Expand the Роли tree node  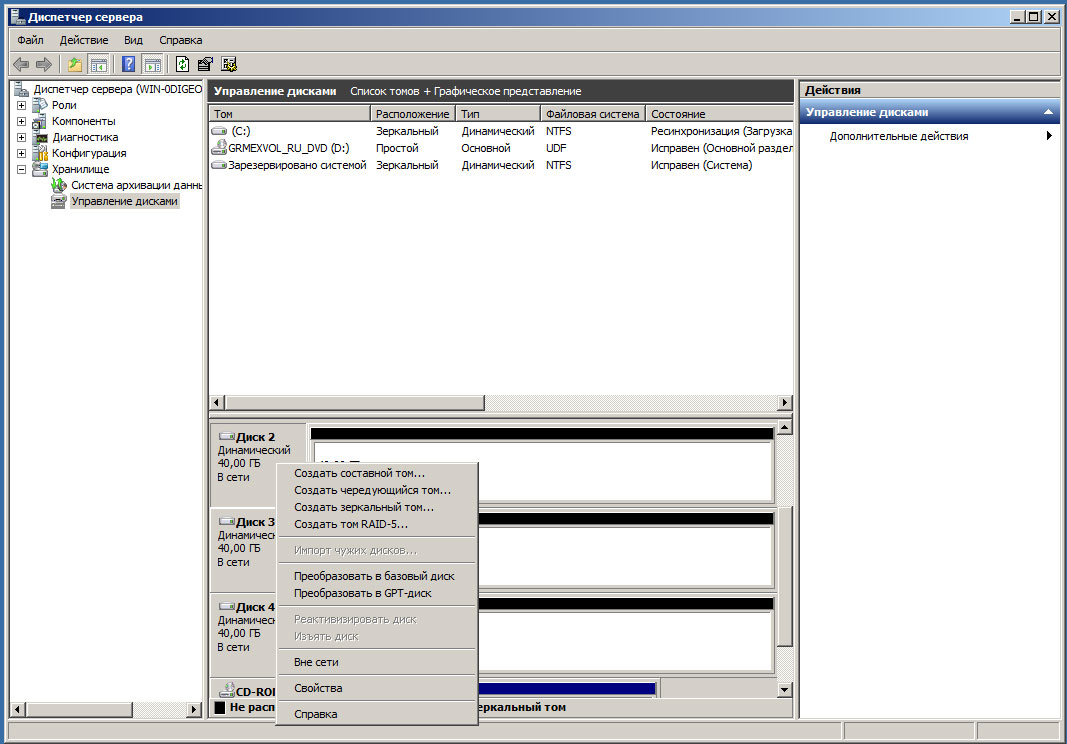pos(21,106)
